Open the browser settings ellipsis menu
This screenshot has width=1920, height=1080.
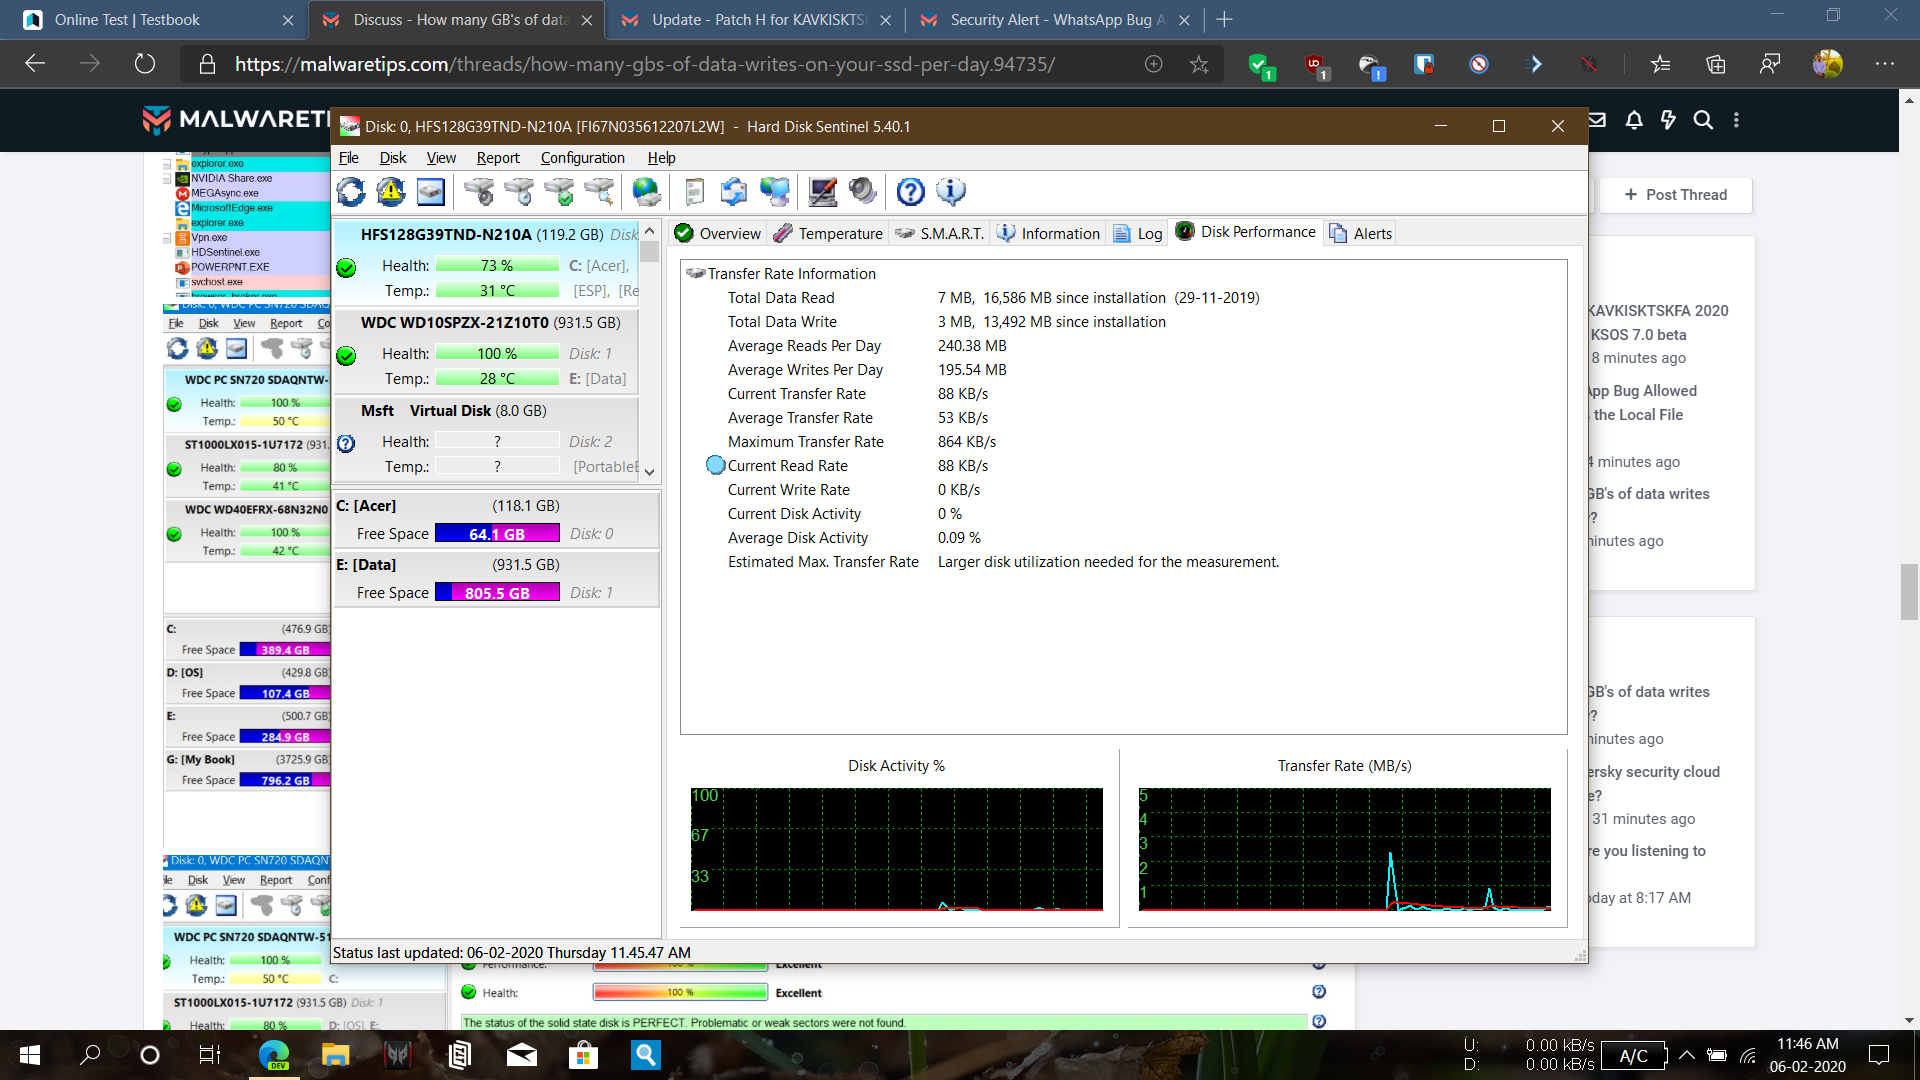pos(1884,64)
